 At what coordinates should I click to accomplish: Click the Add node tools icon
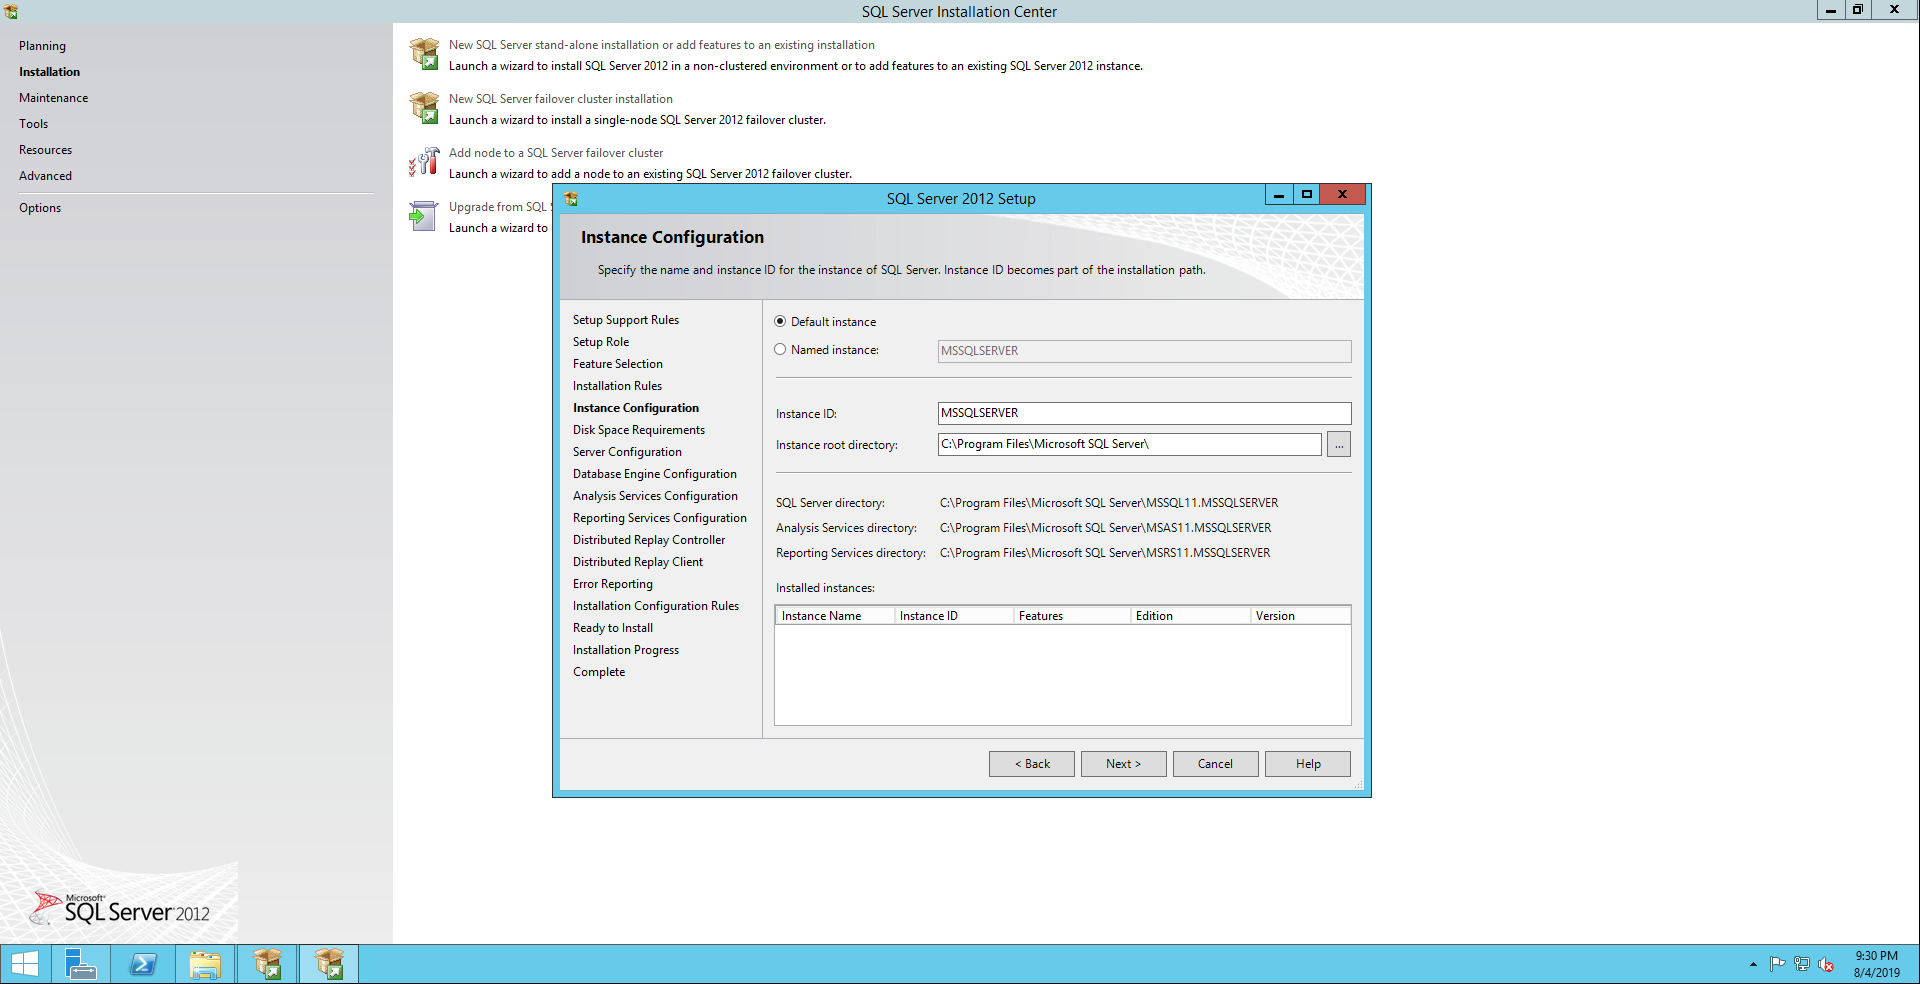[424, 162]
